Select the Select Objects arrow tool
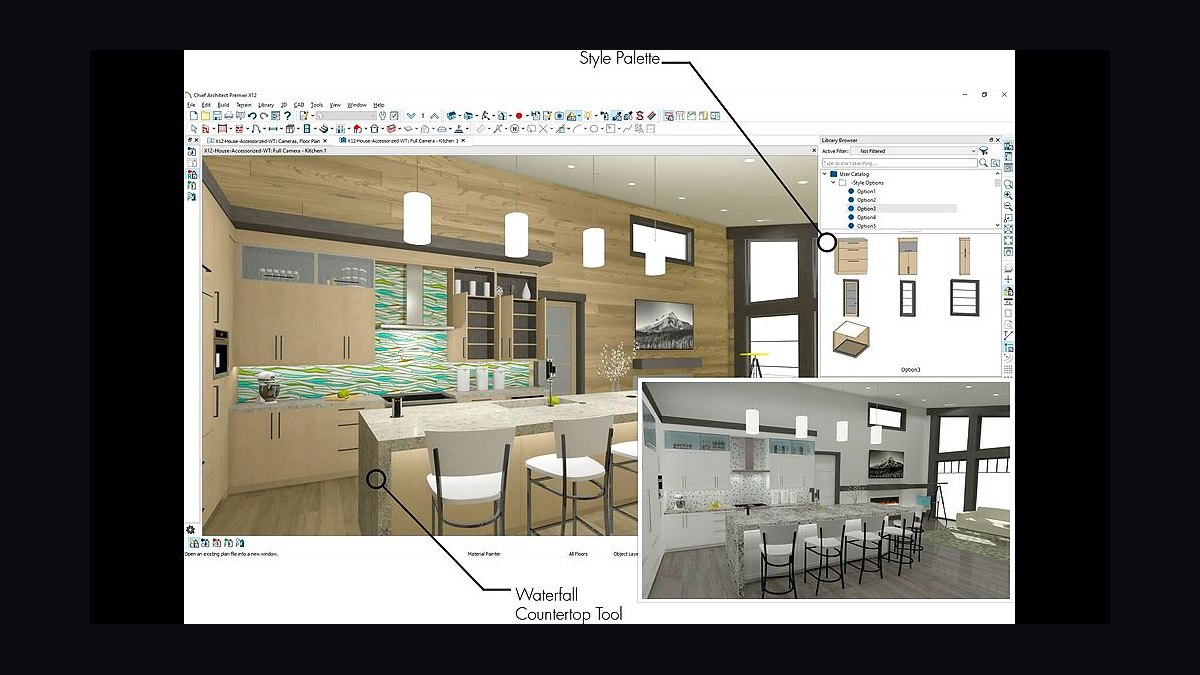The image size is (1200, 675). pos(194,129)
